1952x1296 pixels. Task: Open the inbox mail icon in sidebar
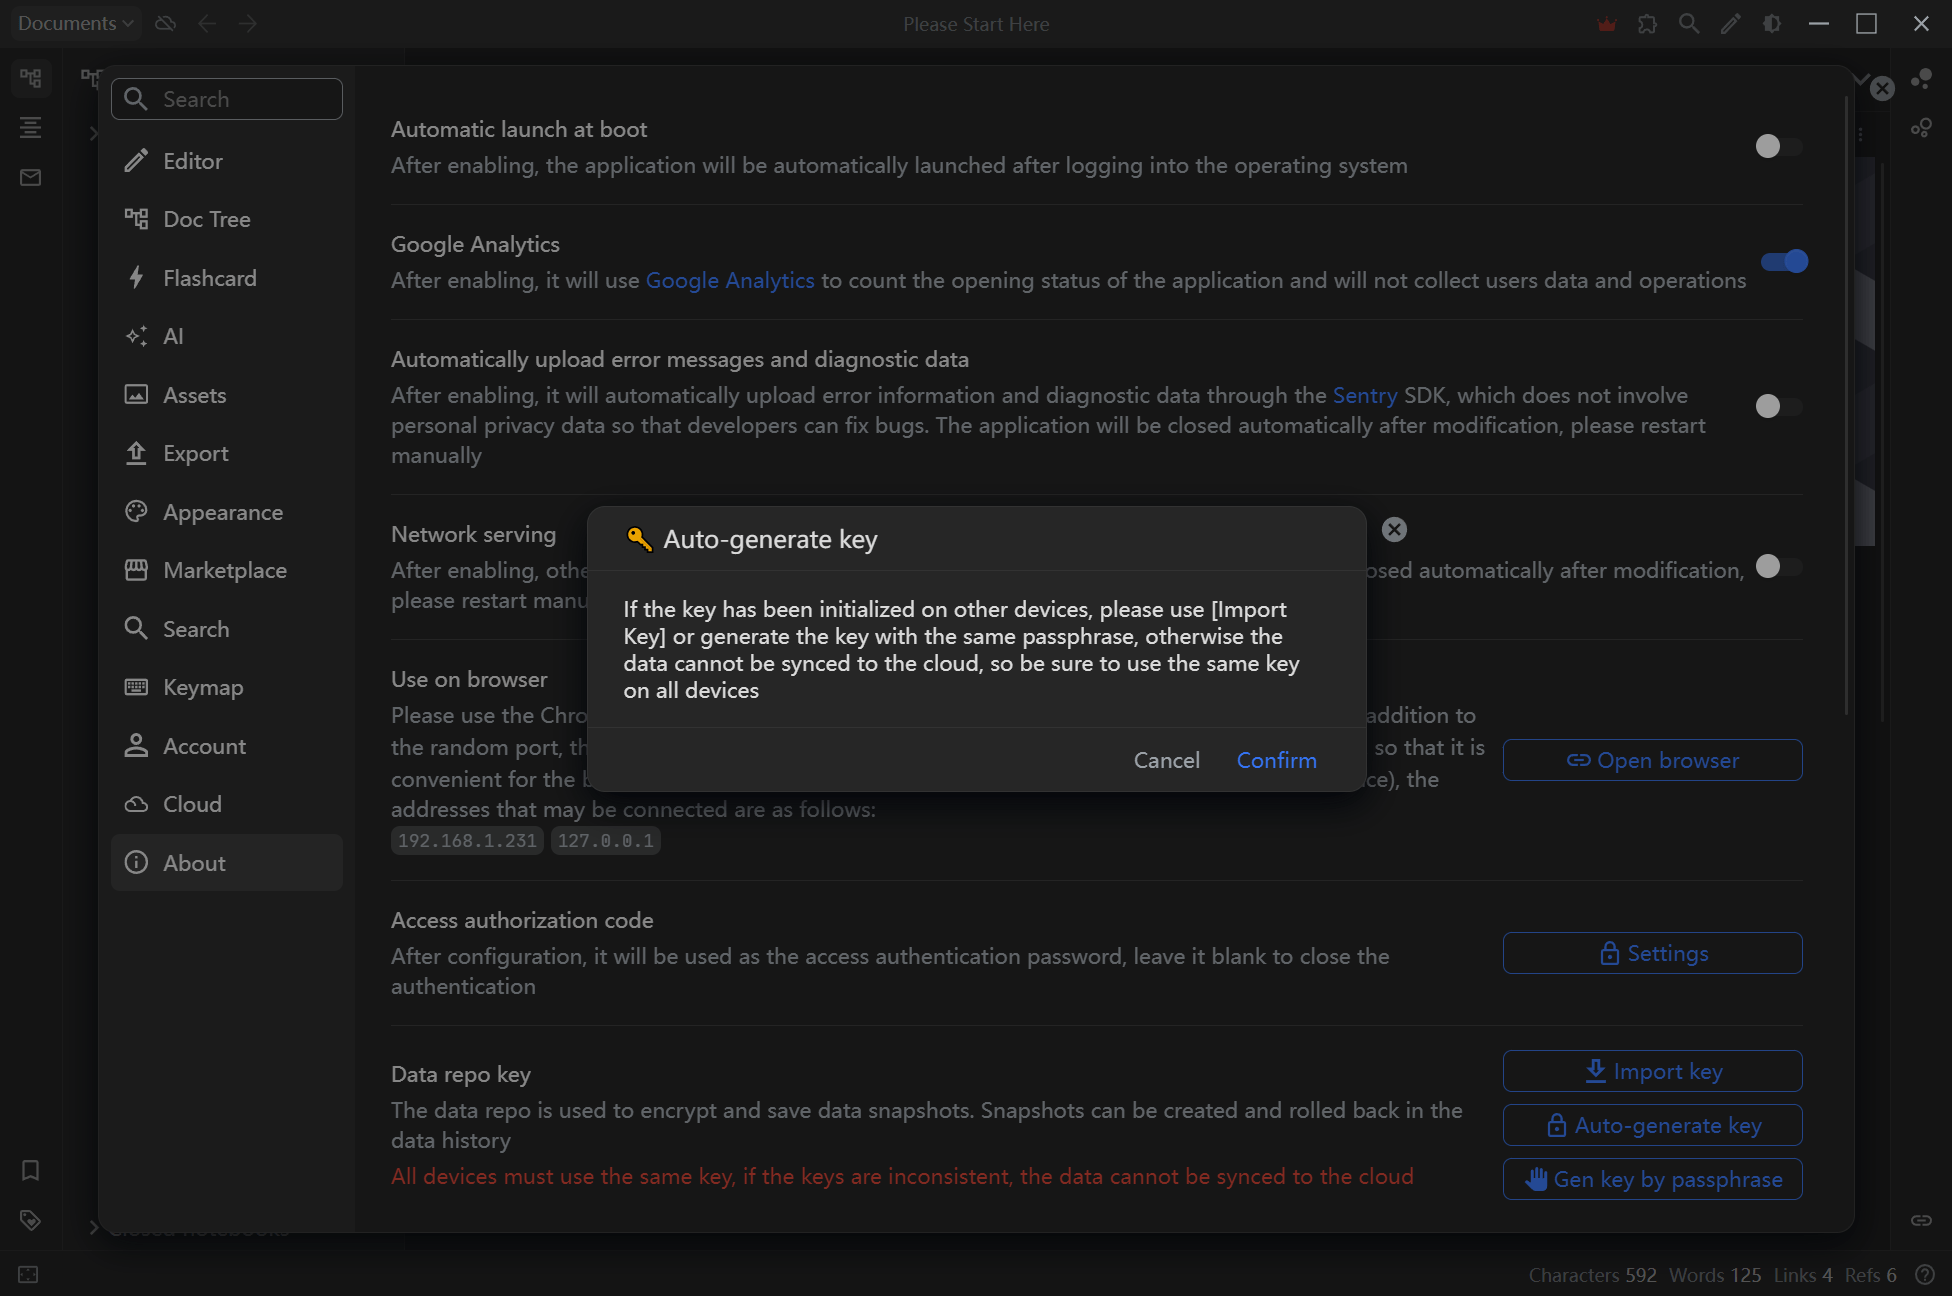(x=30, y=177)
